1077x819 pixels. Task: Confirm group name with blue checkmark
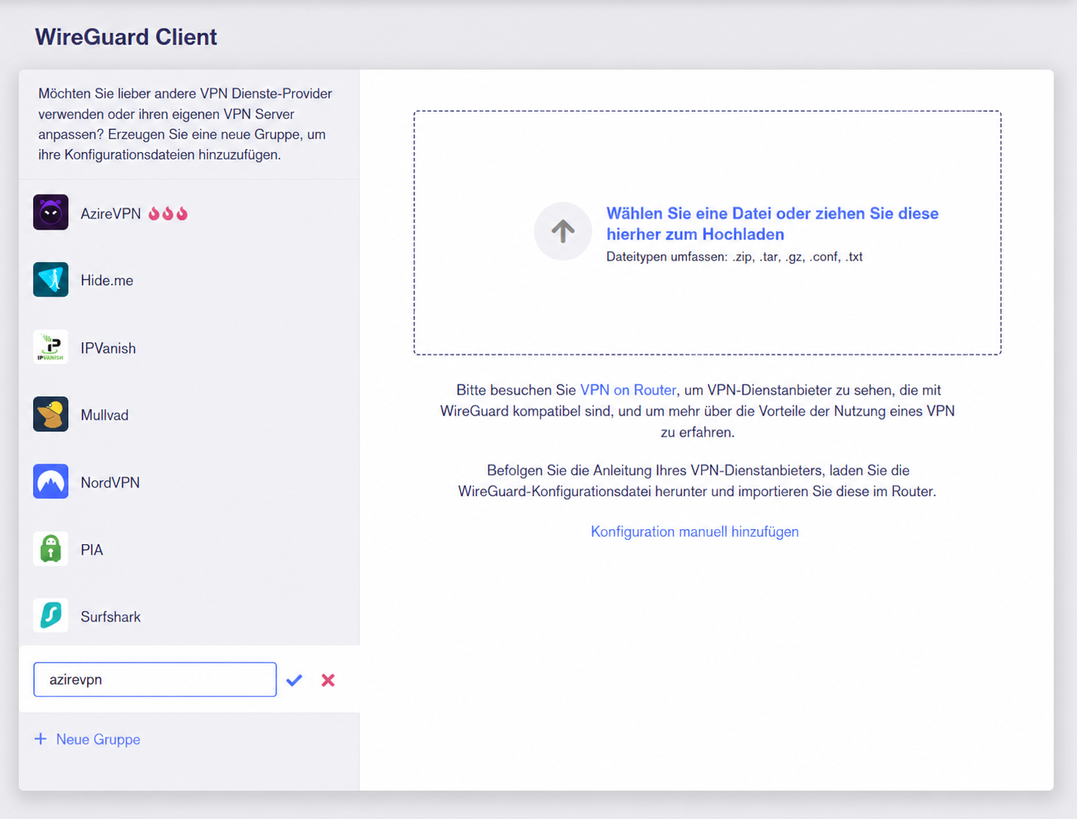(295, 680)
